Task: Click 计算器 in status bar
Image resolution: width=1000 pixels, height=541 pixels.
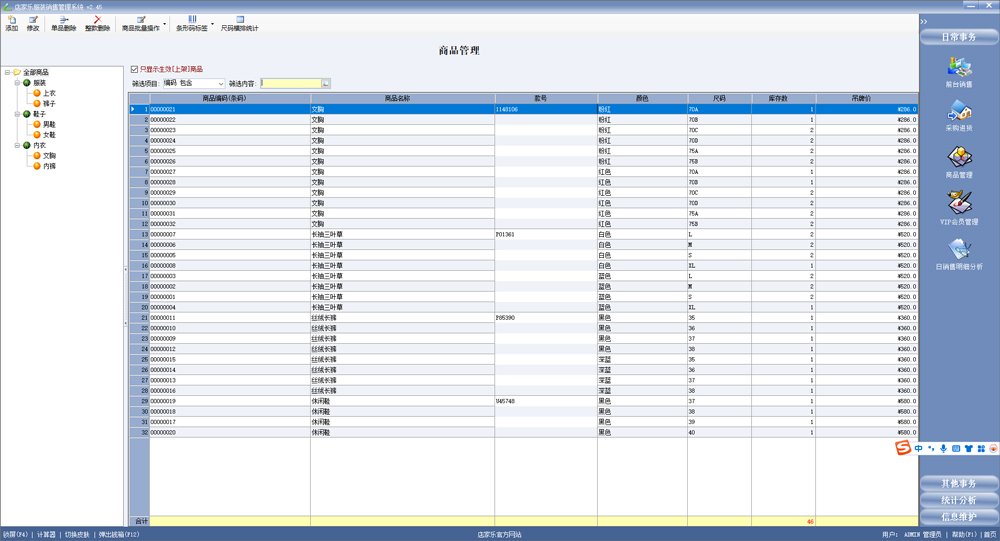Action: [47, 535]
